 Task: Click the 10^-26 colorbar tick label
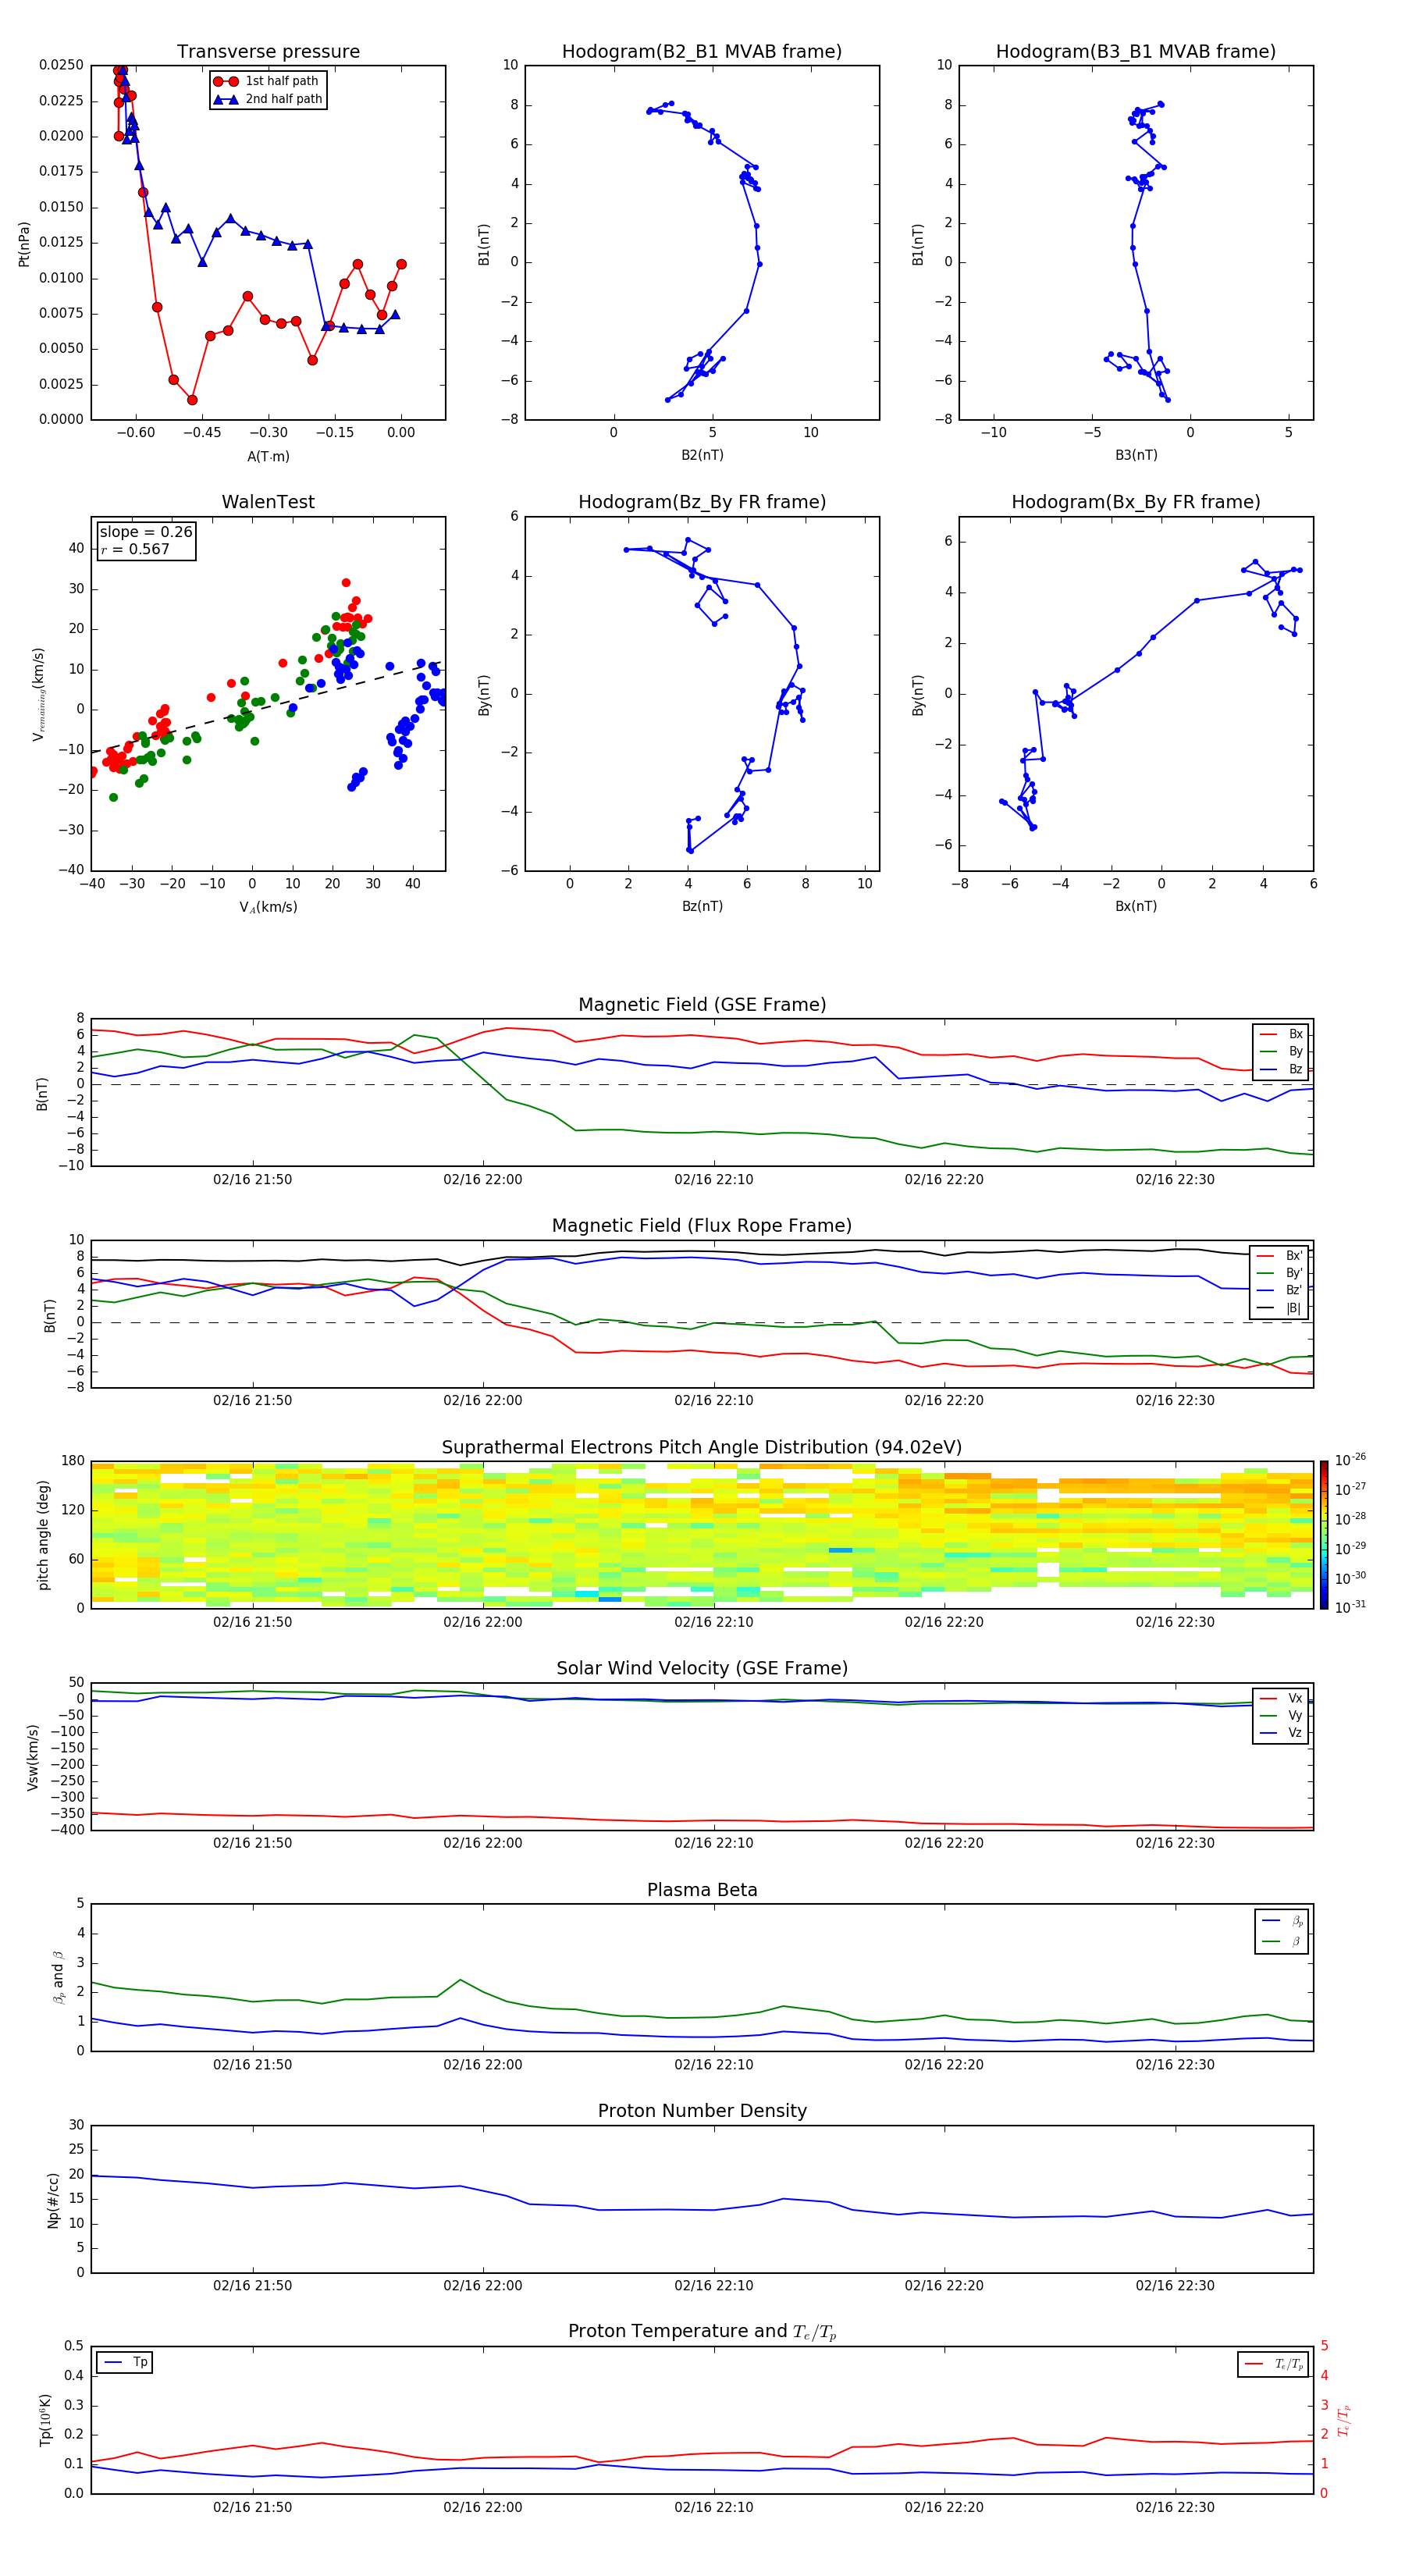coord(1350,1460)
